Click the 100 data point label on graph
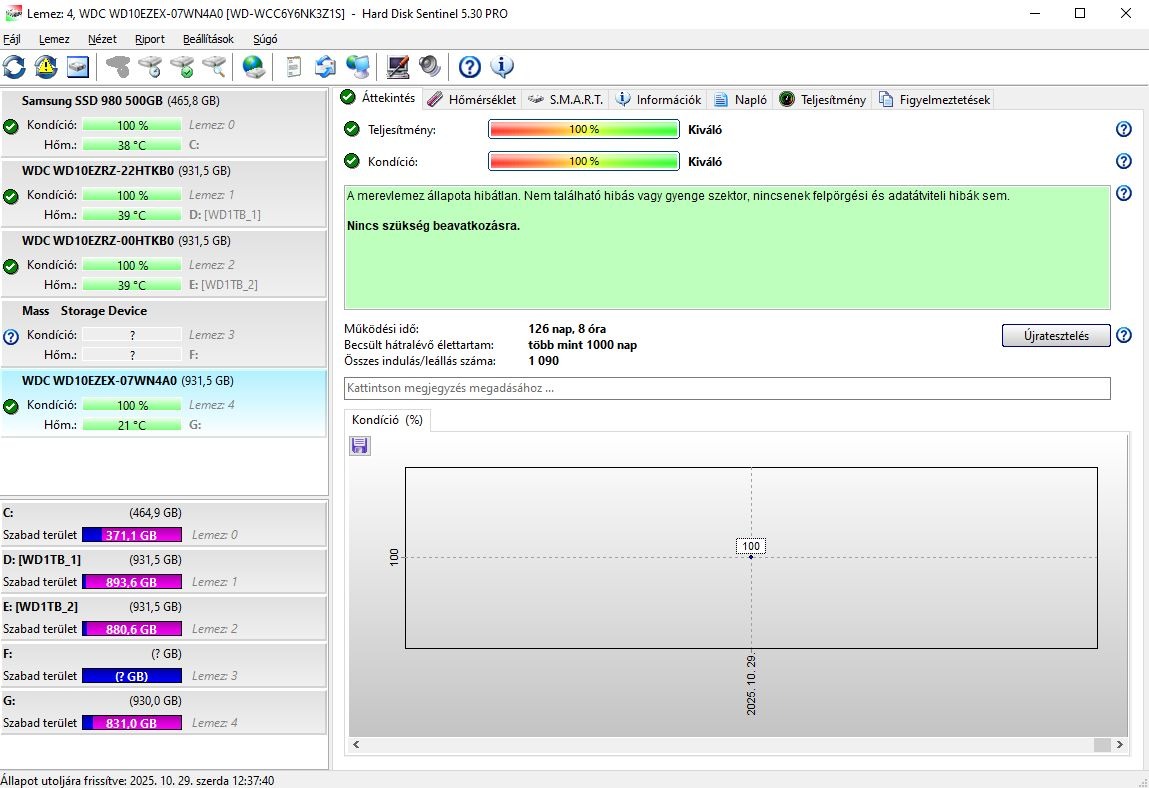 click(x=751, y=546)
